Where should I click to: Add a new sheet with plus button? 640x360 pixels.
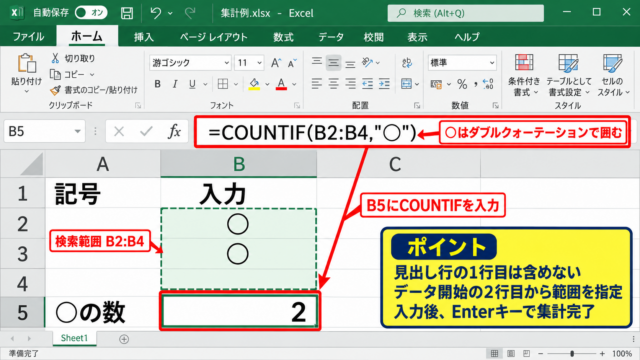(124, 339)
